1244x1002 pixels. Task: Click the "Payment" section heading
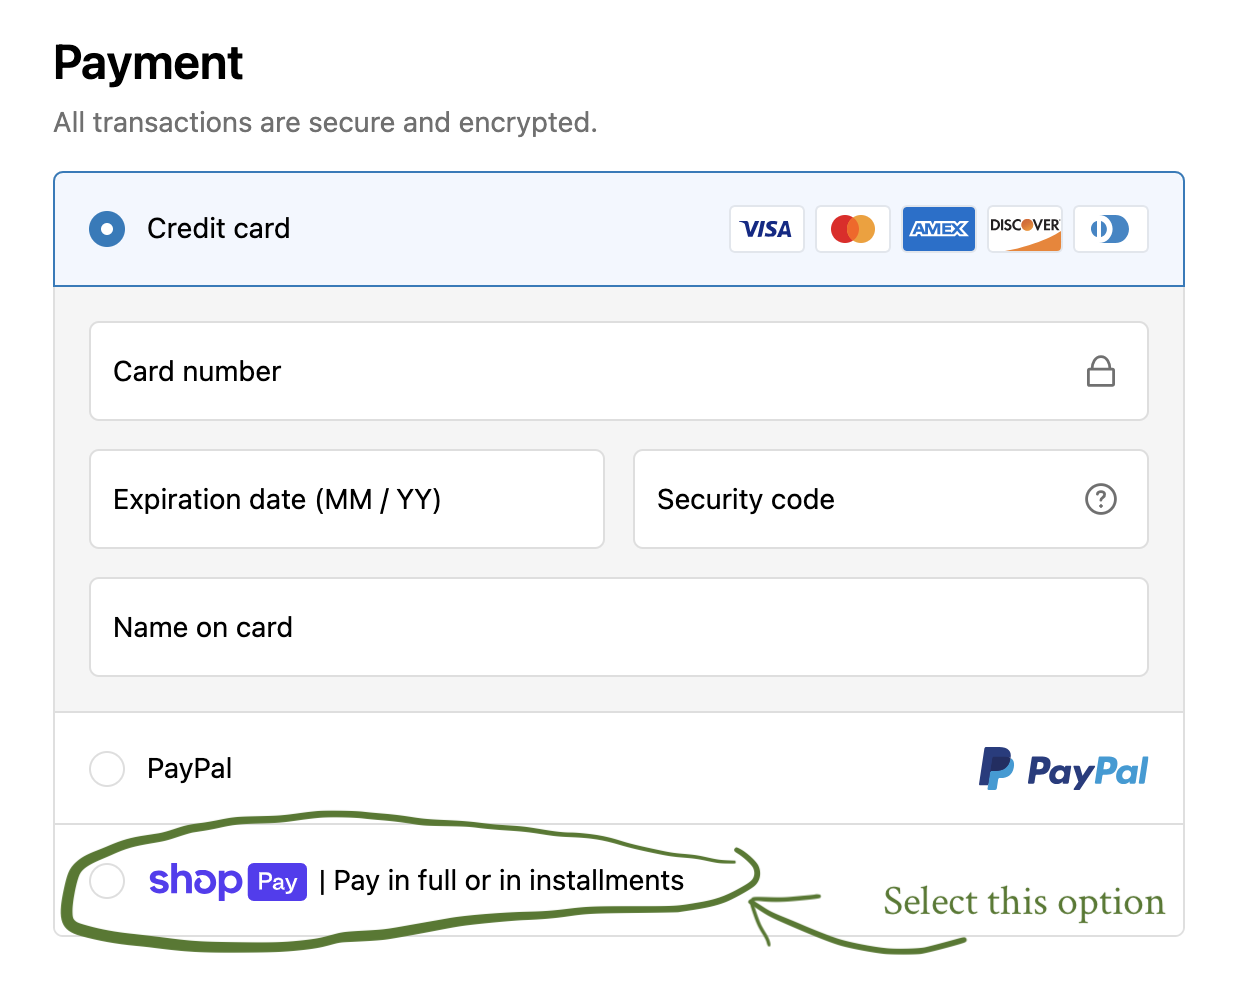tap(148, 63)
